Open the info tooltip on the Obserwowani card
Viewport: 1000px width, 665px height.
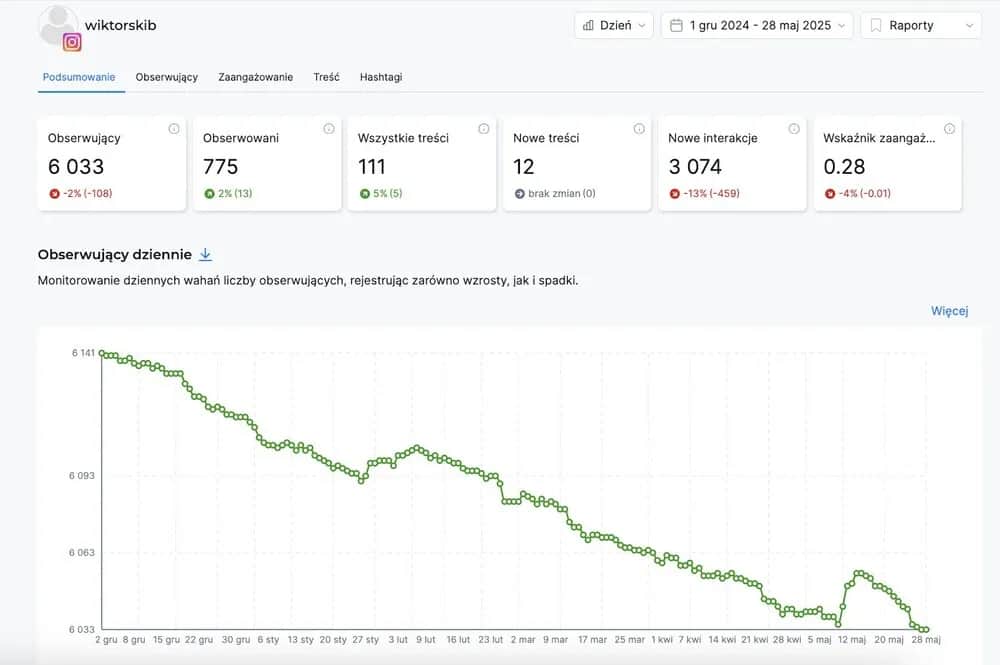(329, 128)
